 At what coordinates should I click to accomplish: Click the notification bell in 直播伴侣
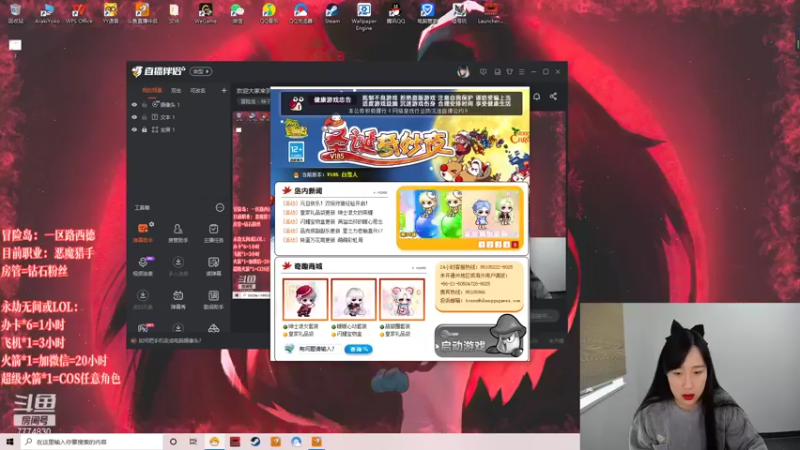[x=536, y=96]
